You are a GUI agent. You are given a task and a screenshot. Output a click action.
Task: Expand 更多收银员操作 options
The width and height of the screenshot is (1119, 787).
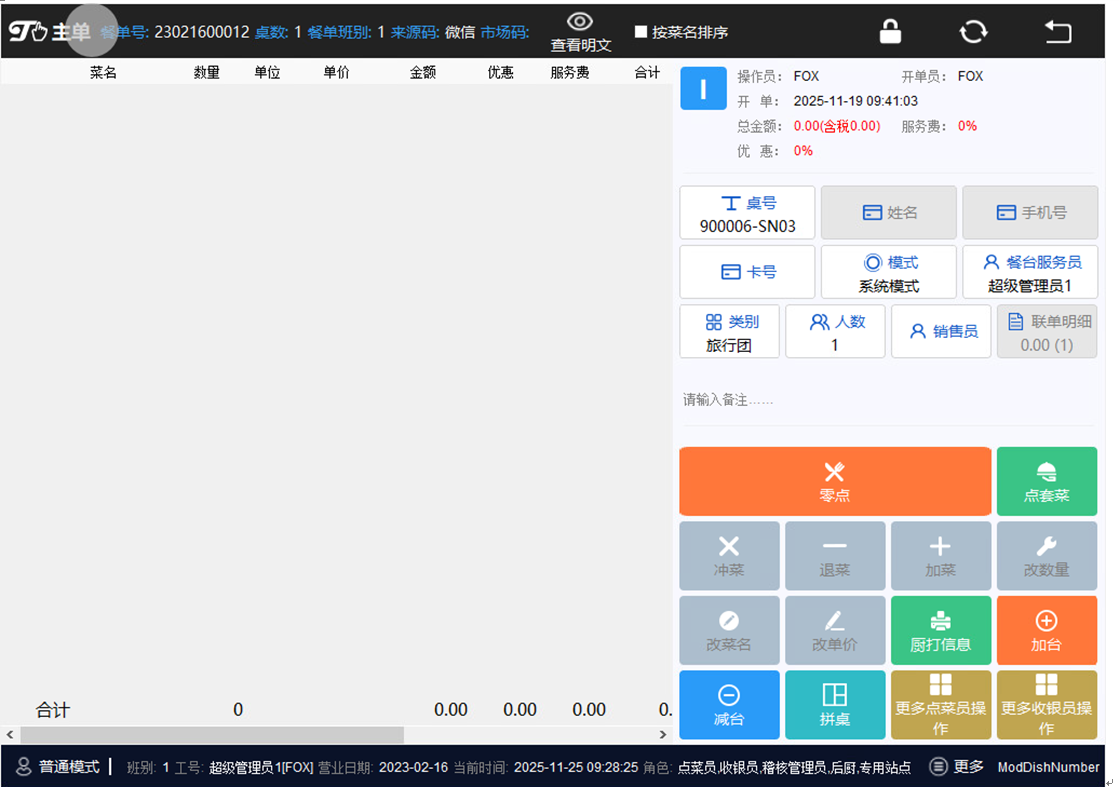(1046, 704)
